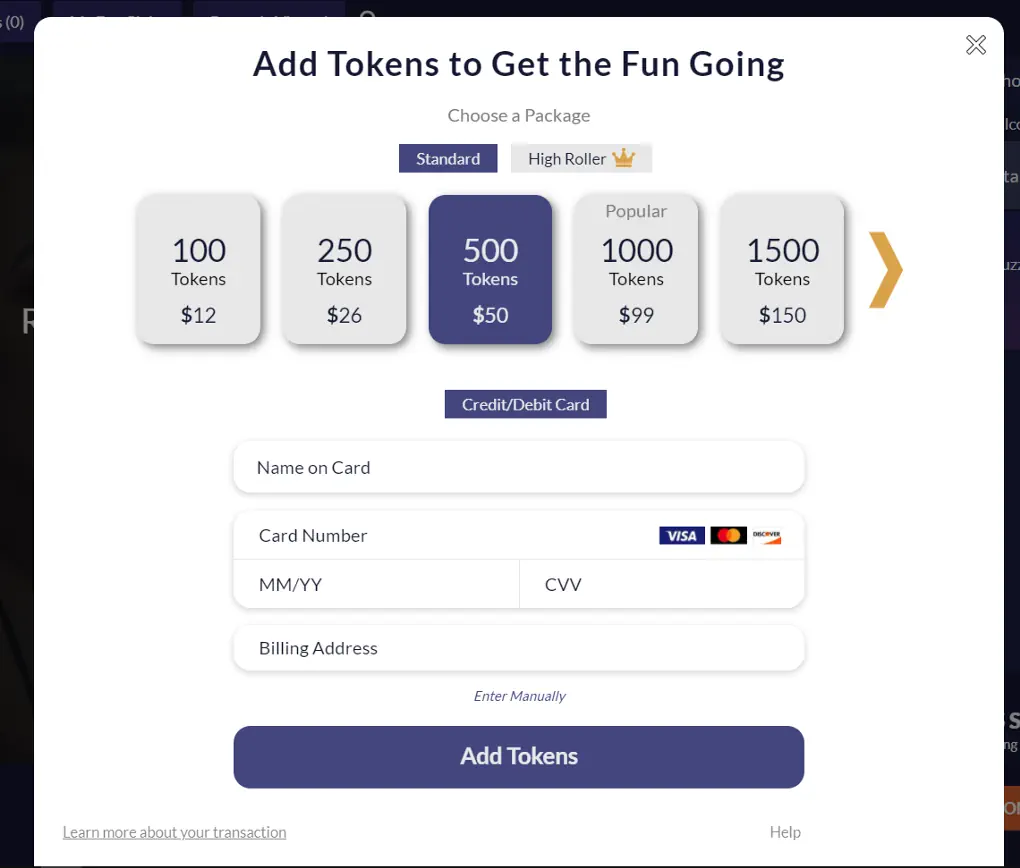Viewport: 1020px width, 868px height.
Task: Choose the 500 Tokens $50 package
Action: tap(490, 269)
